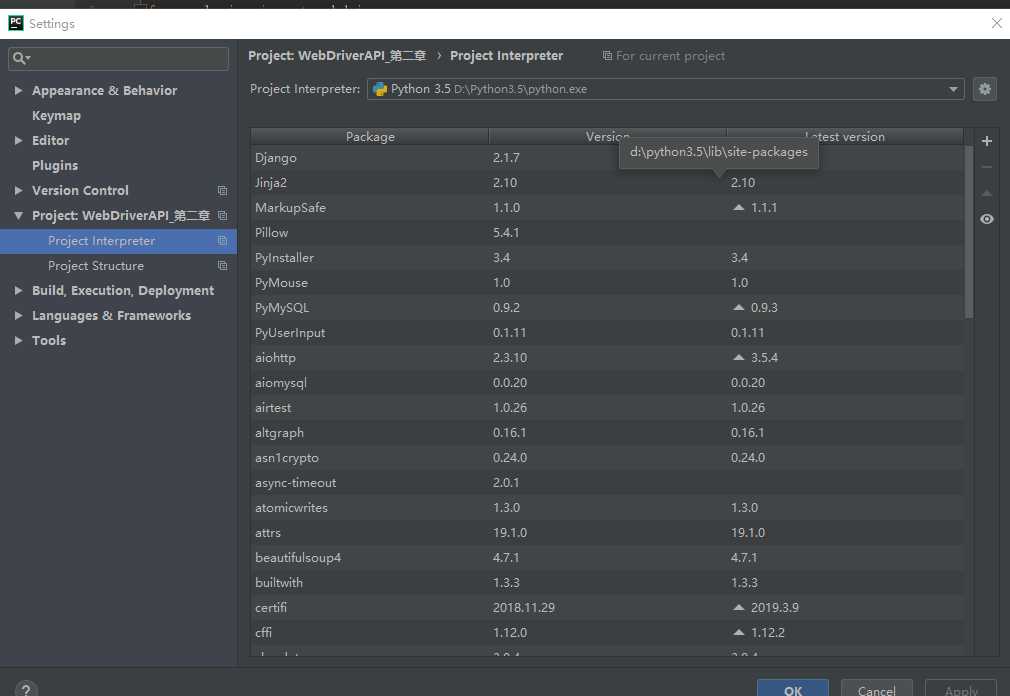Click the Python icon in interpreter field
The image size is (1010, 696).
point(380,89)
